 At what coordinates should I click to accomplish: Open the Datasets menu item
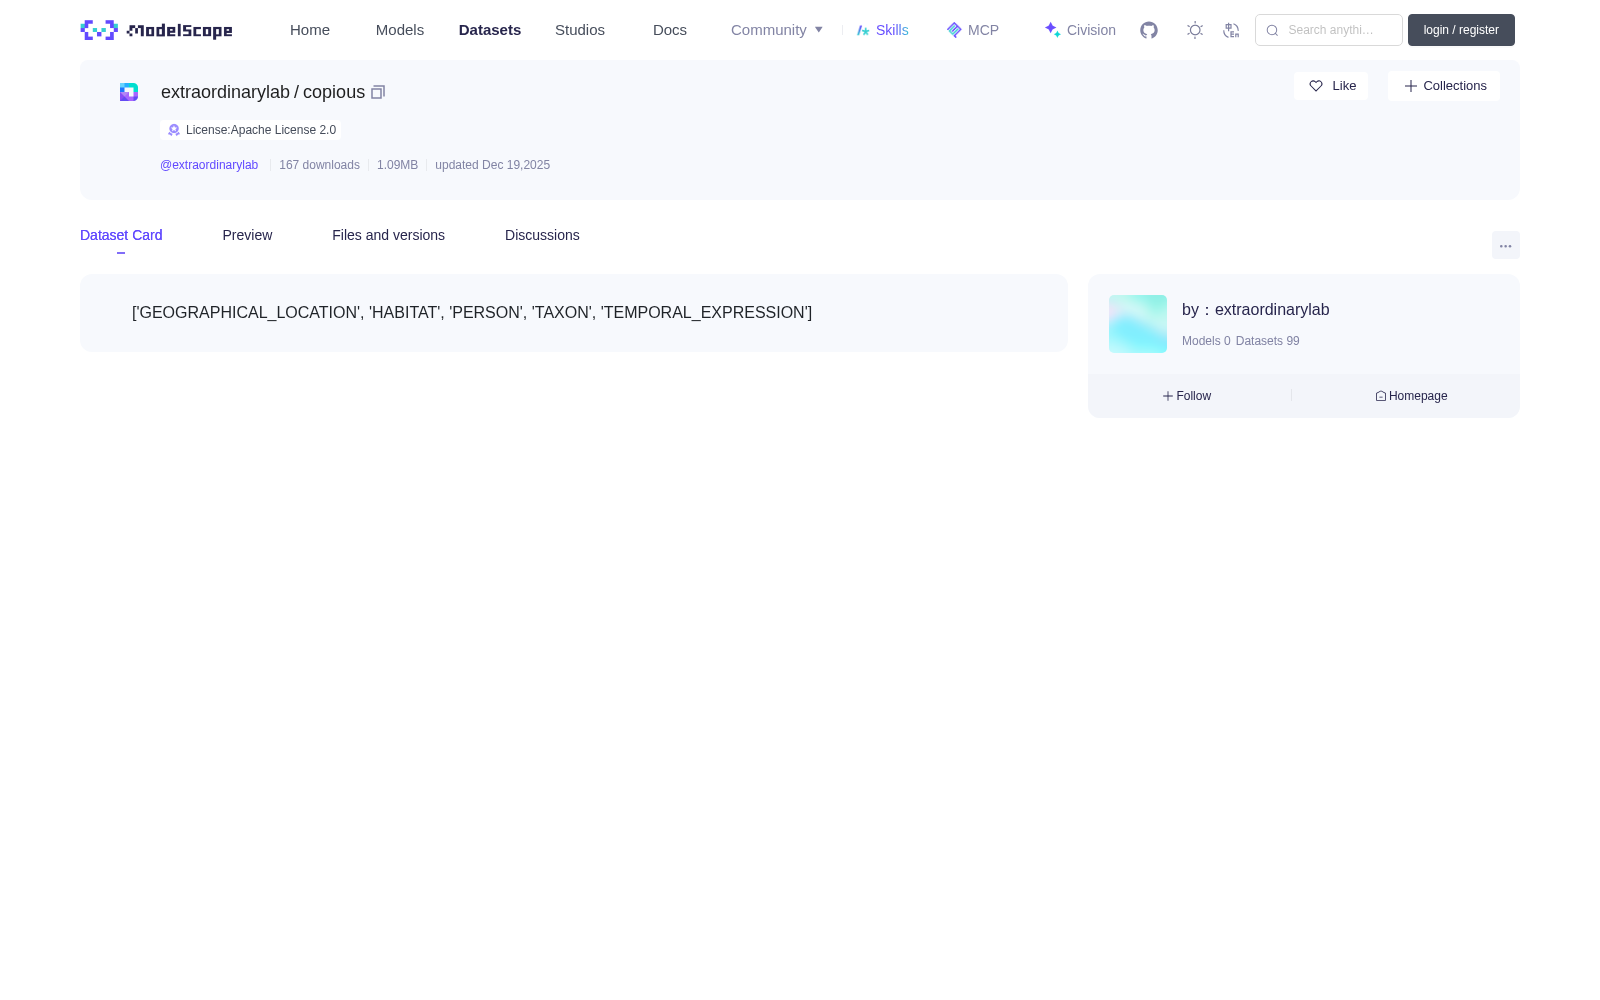coord(490,30)
